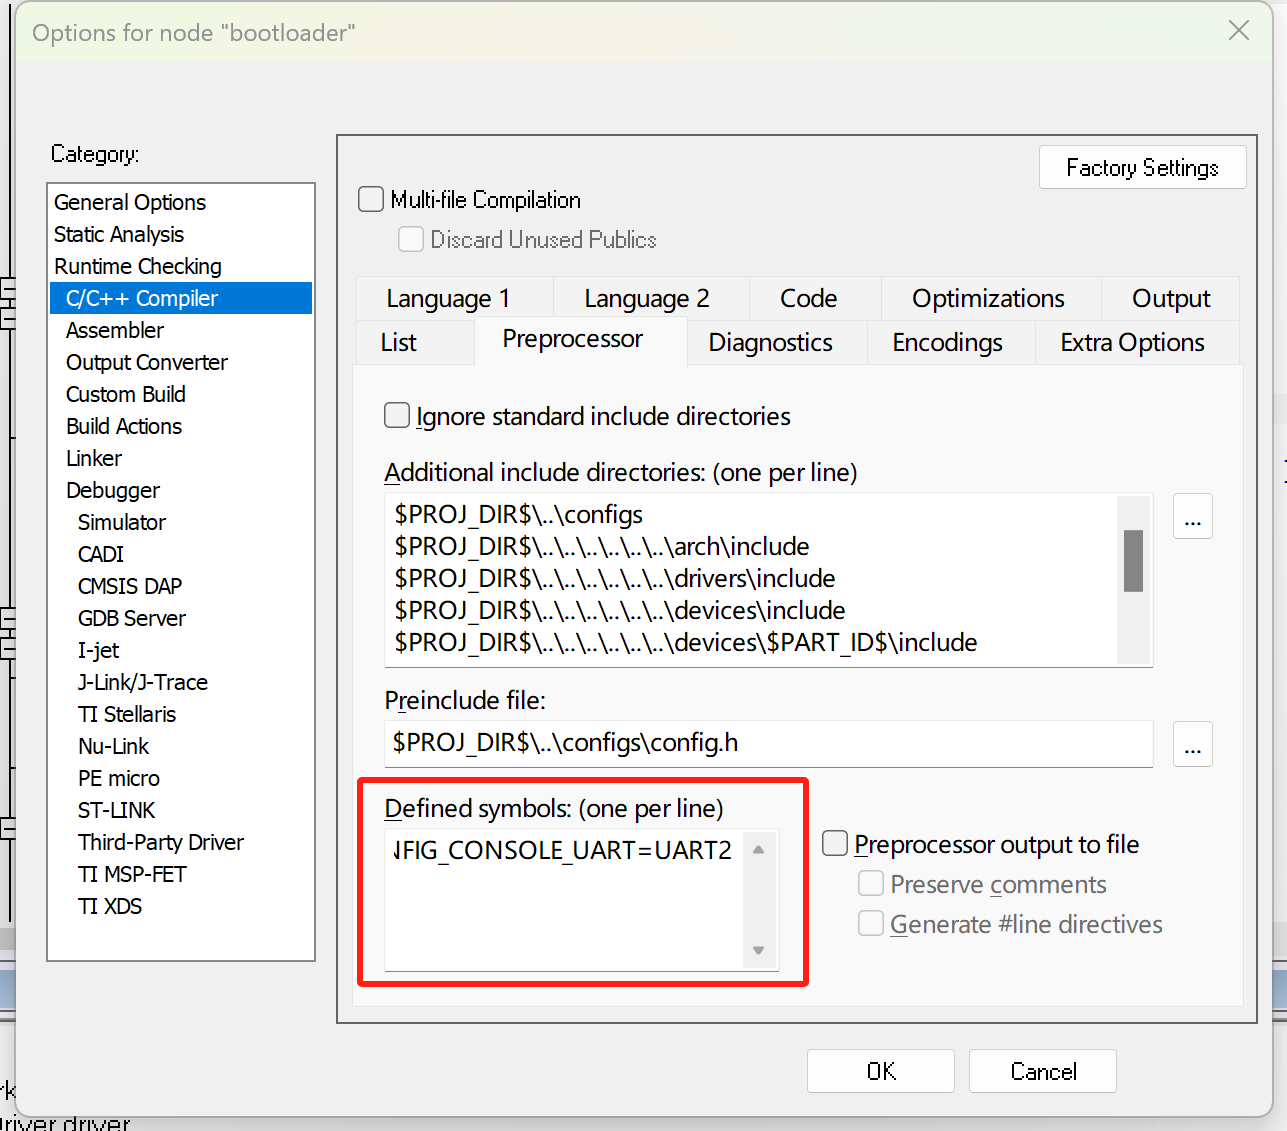Screen dimensions: 1287x1131
Task: Choose the J-Link/J-Trace debugger category
Action: (x=143, y=682)
